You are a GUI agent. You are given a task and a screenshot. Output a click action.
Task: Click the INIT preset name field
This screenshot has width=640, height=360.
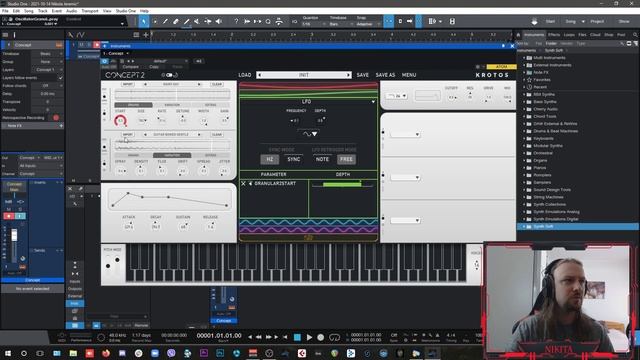(304, 75)
